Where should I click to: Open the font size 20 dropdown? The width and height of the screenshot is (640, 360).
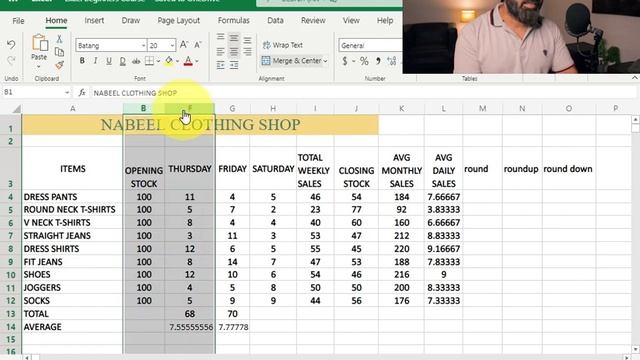(x=172, y=45)
